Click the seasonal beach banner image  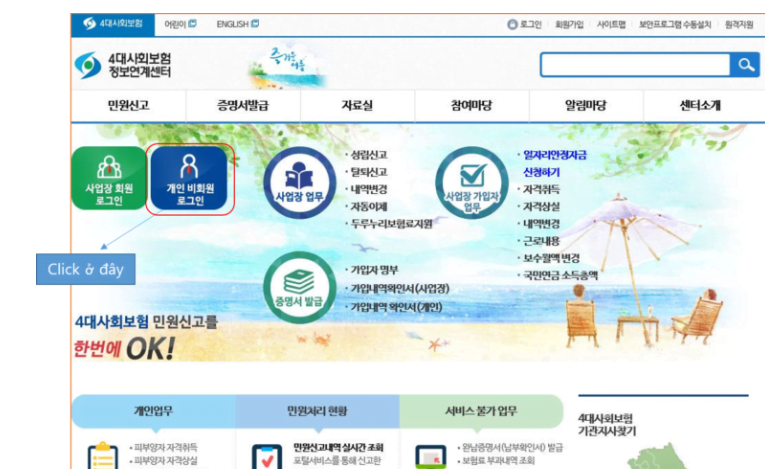(287, 67)
